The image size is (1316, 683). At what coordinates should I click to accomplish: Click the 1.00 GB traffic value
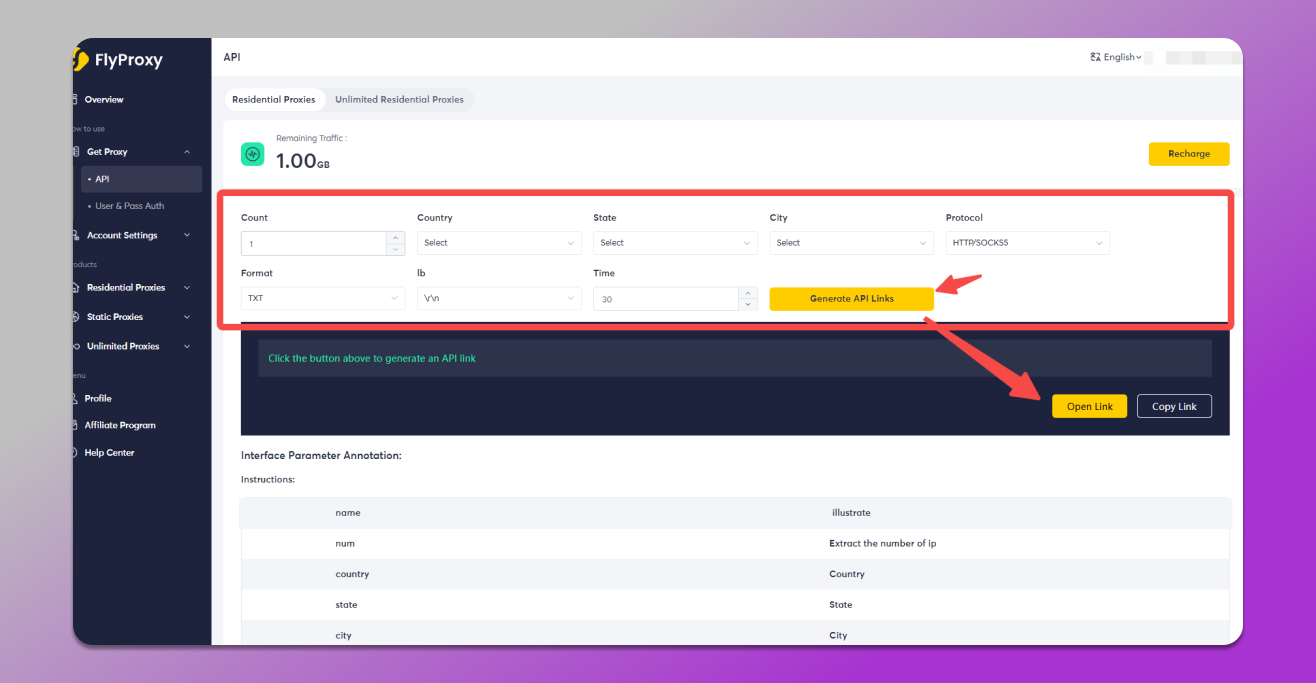tap(302, 161)
